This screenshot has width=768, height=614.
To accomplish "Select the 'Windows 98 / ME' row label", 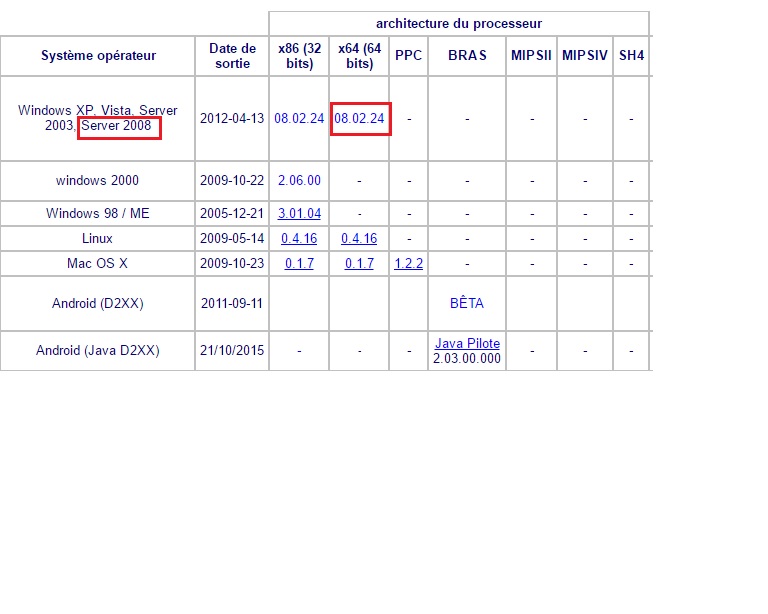I will (97, 213).
